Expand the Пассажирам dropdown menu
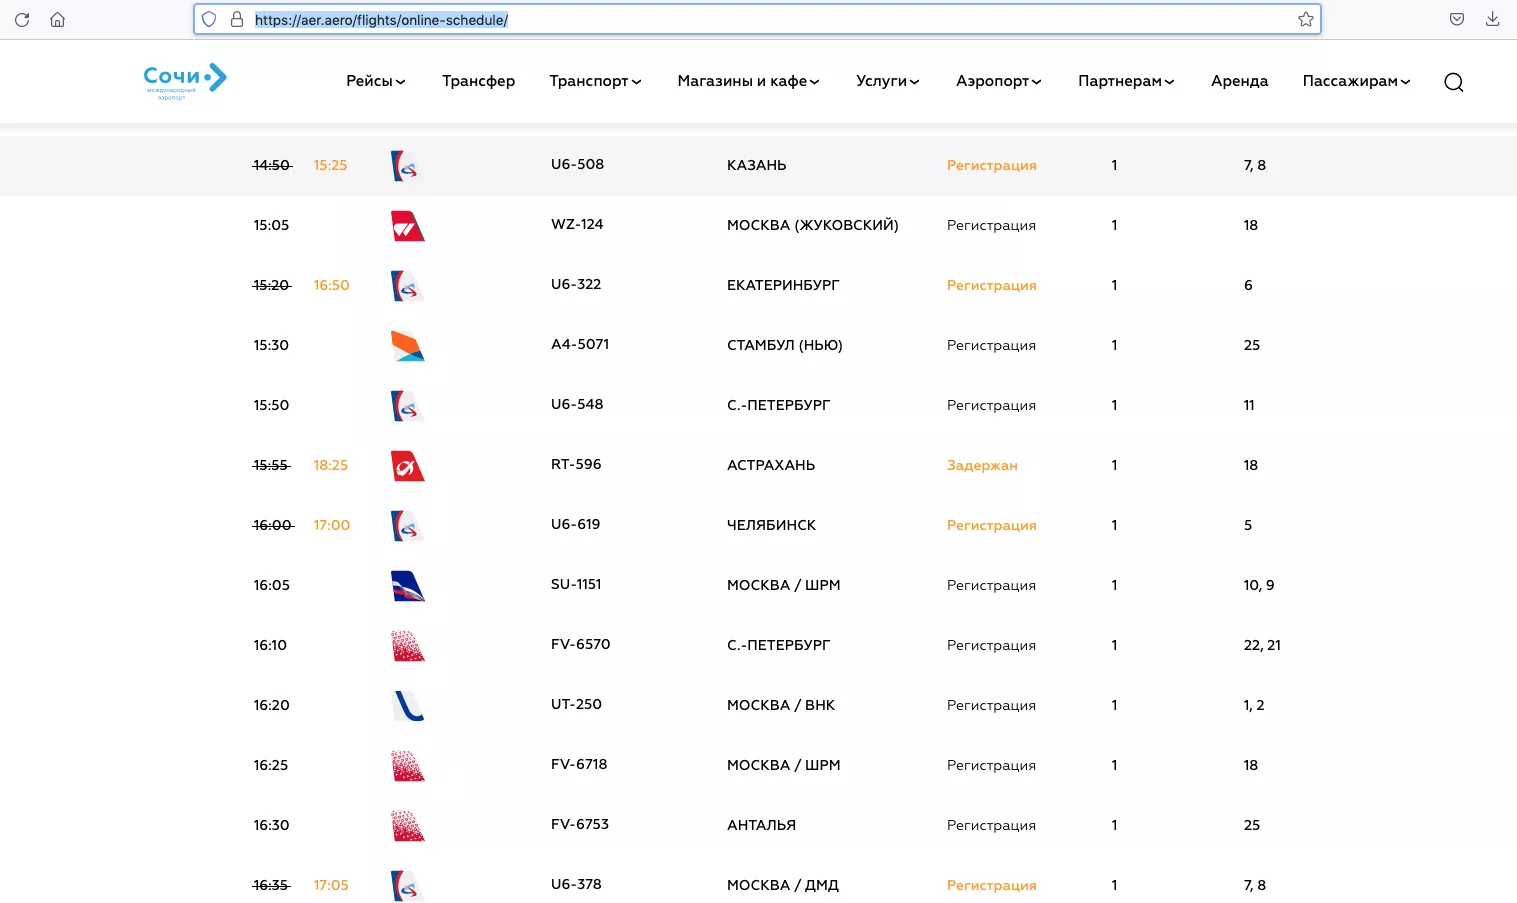The width and height of the screenshot is (1517, 903). point(1356,81)
